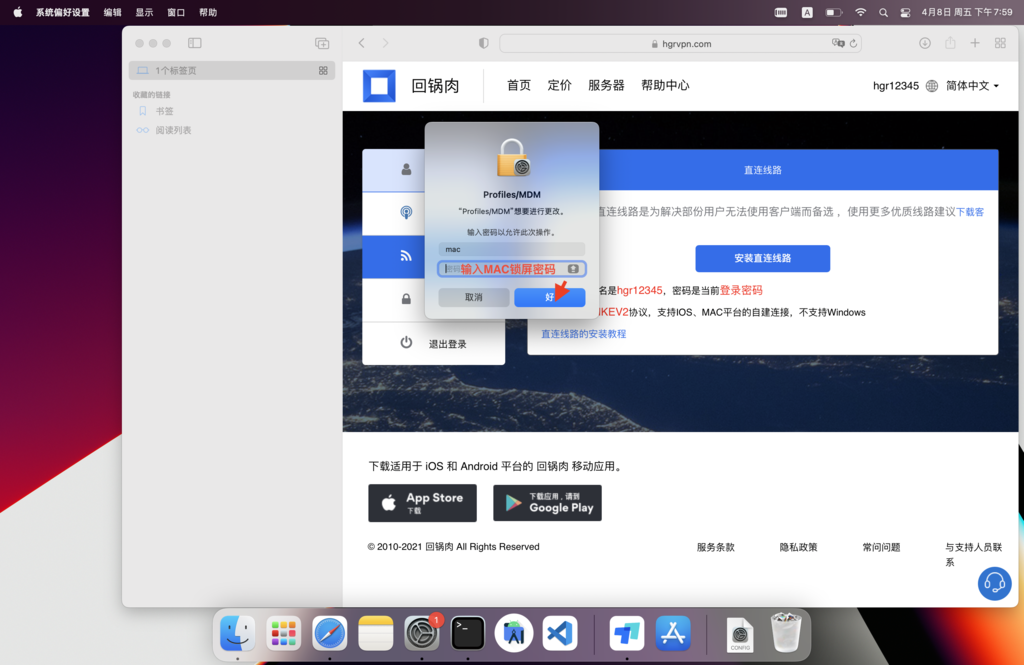Open Terminal from the Dock
Image resolution: width=1024 pixels, height=665 pixels.
pyautogui.click(x=468, y=633)
